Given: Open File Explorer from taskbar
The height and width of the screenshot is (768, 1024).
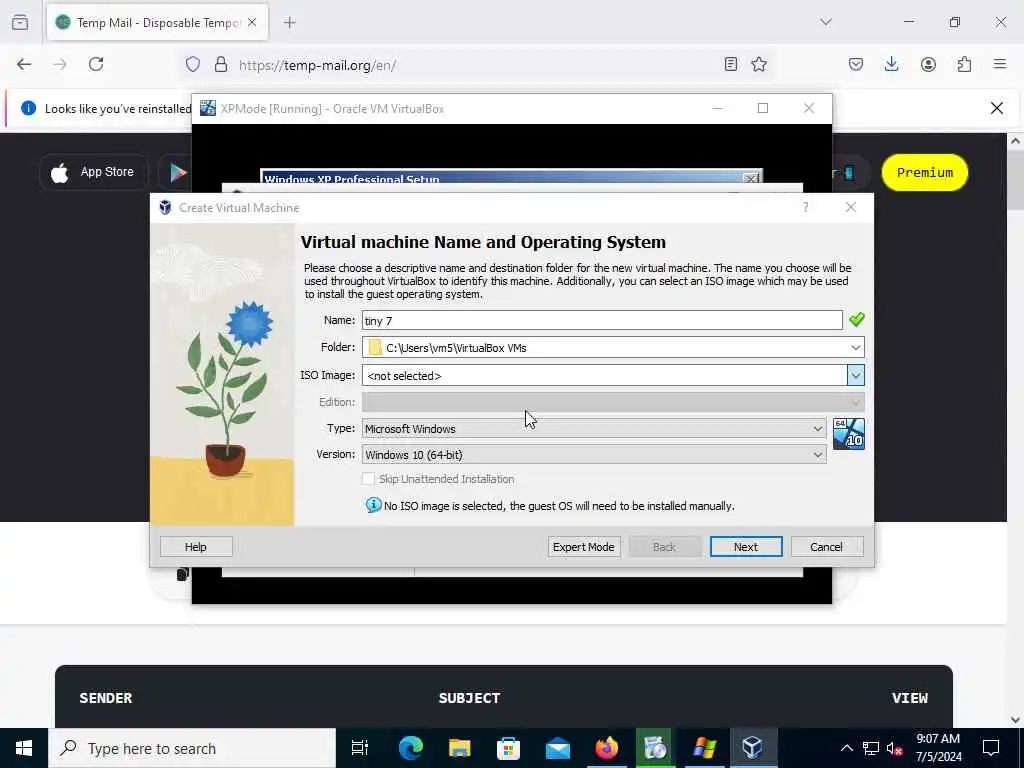Looking at the screenshot, I should click(x=460, y=748).
